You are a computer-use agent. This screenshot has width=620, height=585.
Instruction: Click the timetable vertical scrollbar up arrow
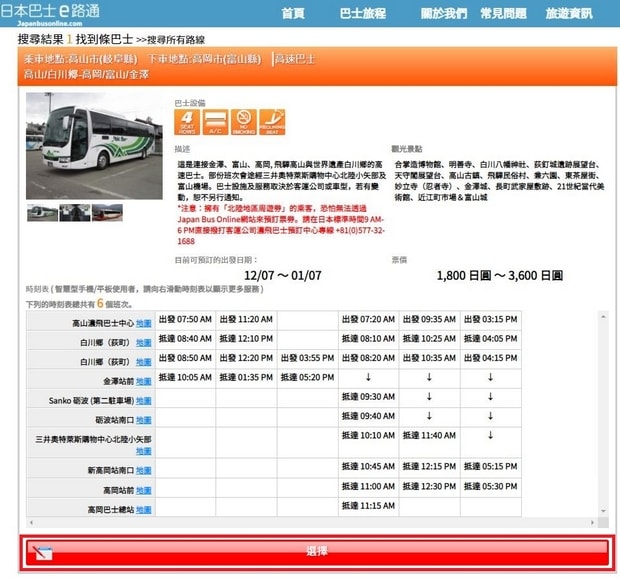(x=603, y=317)
